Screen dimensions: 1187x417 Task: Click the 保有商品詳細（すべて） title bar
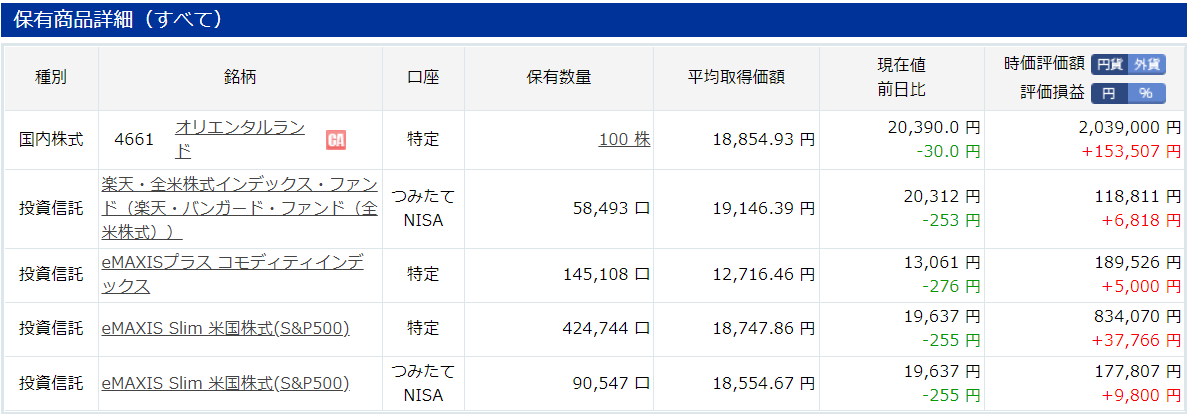594,20
